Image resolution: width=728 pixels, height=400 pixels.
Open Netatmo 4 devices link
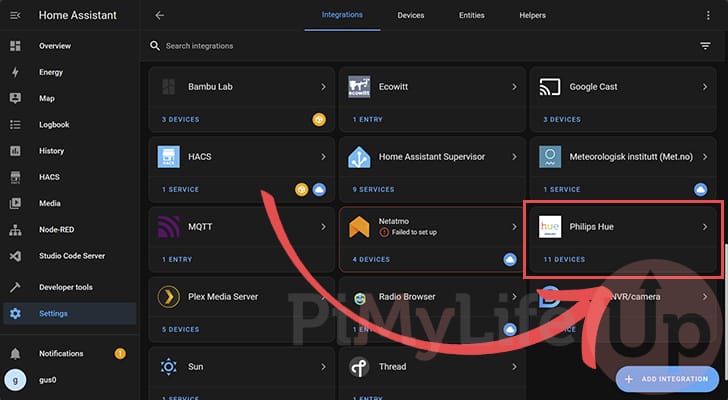tap(371, 259)
